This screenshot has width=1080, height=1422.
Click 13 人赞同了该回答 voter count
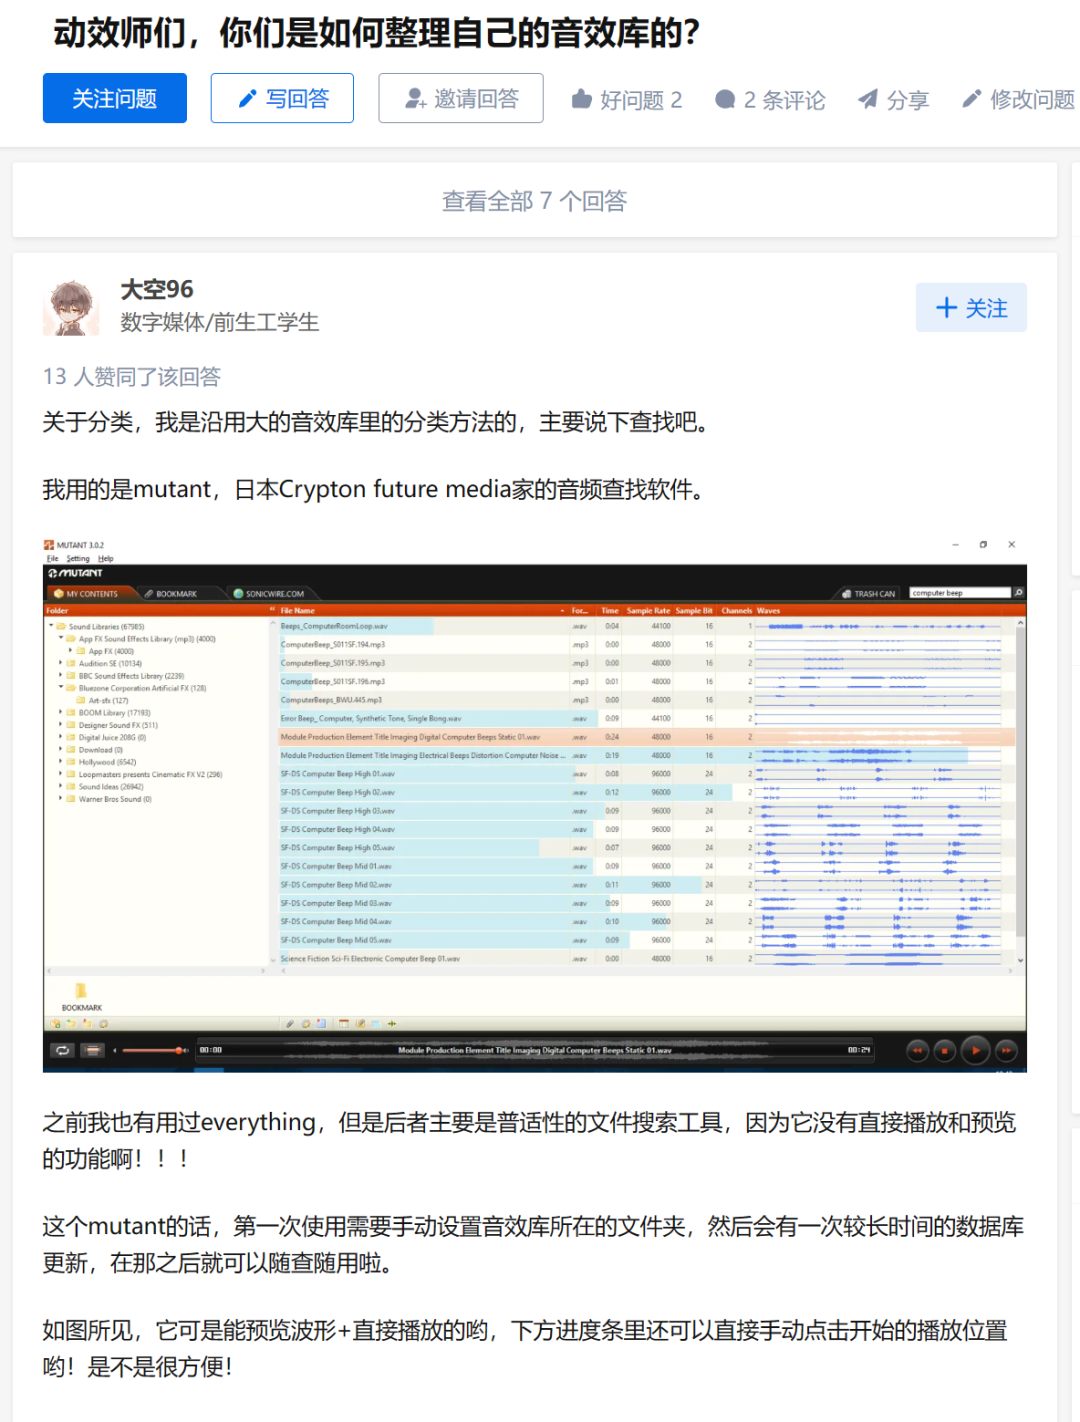point(131,377)
